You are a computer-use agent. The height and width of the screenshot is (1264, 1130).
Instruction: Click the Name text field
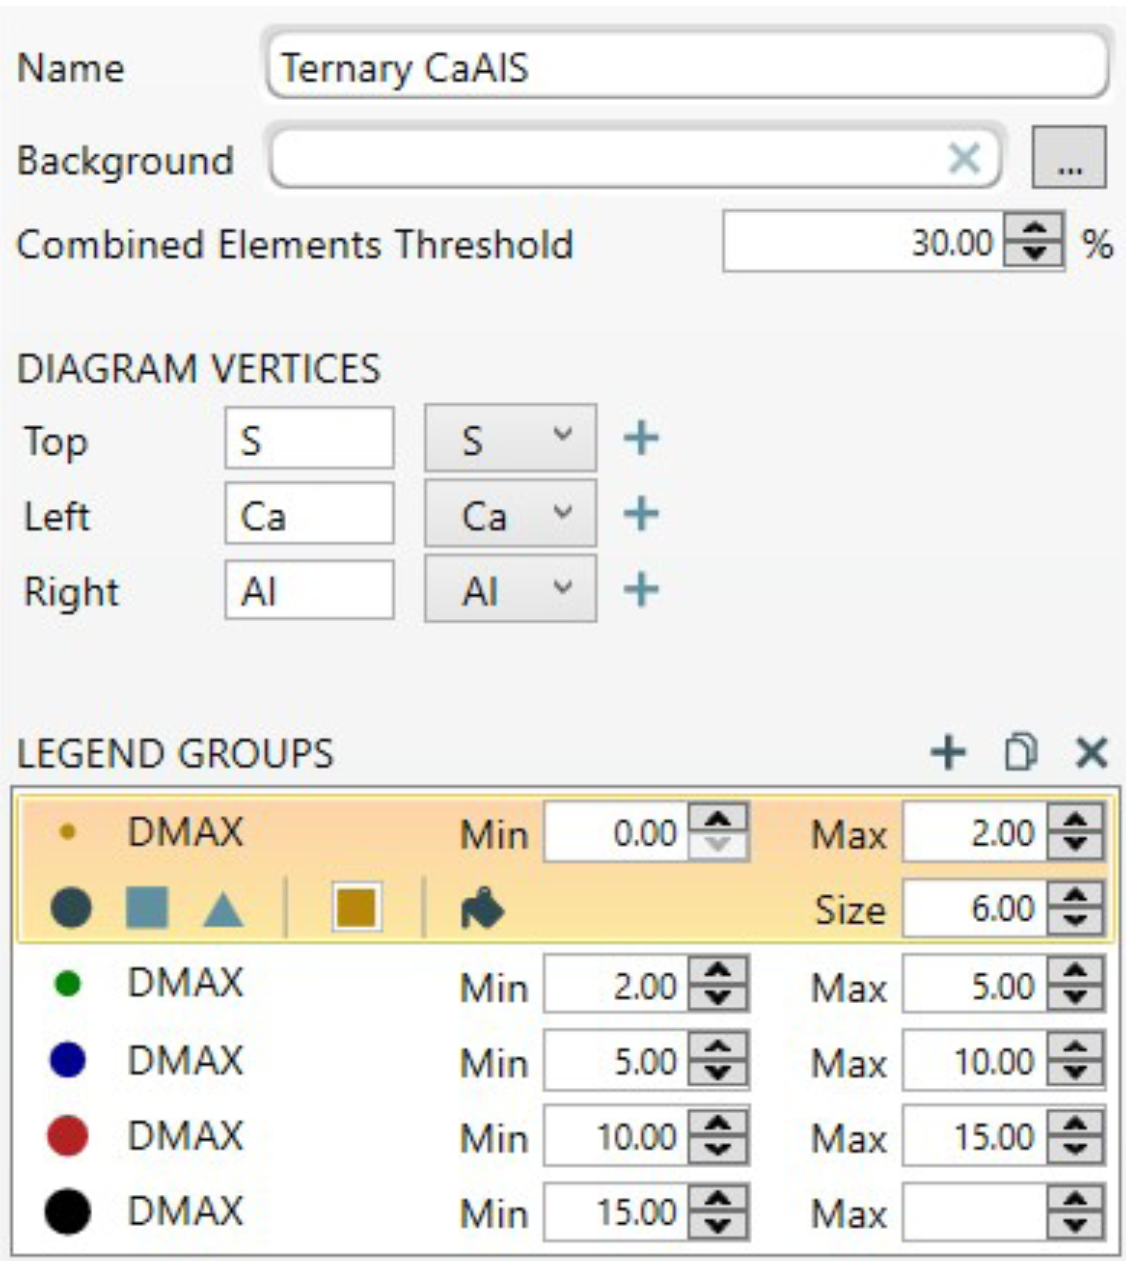[688, 68]
